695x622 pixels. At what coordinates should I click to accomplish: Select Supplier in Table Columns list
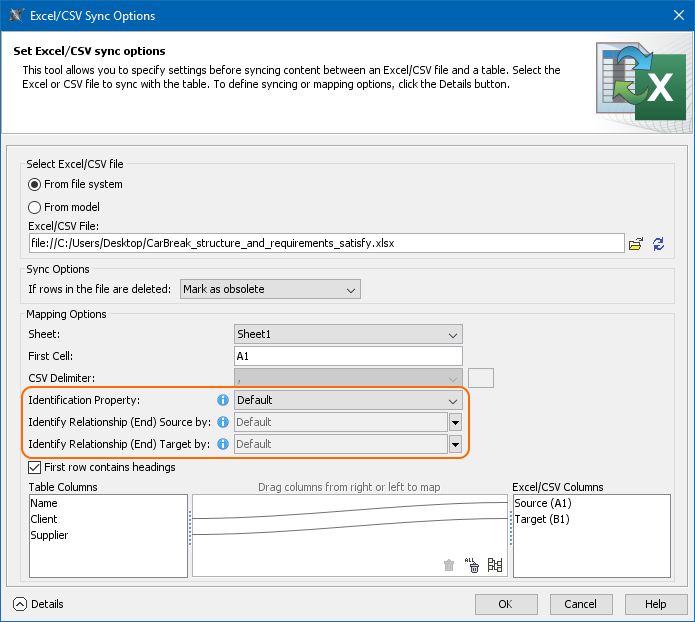pos(50,535)
